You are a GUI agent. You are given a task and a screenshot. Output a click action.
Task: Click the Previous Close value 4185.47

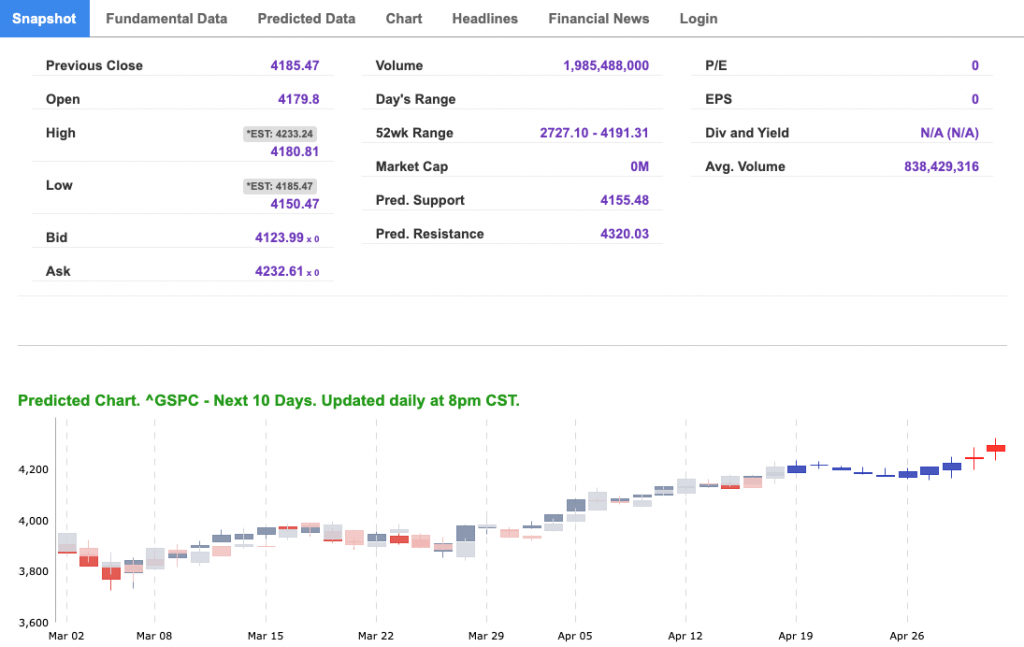click(294, 66)
